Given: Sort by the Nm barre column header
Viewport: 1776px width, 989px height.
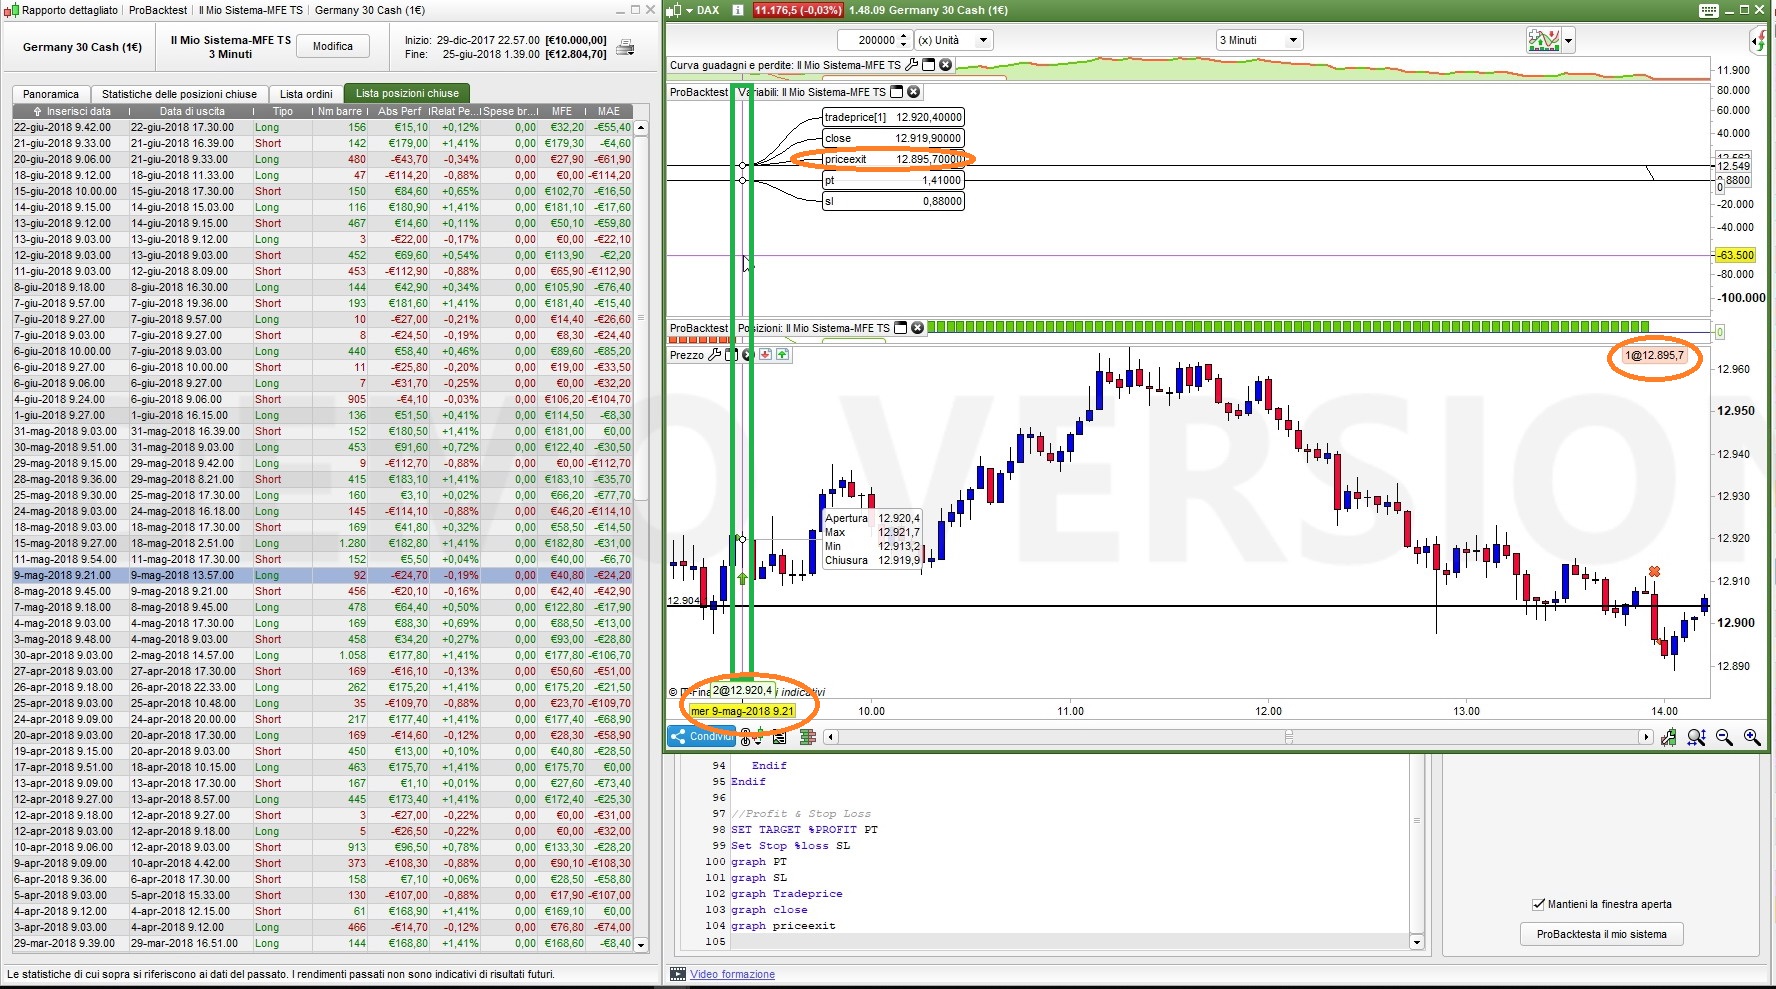Looking at the screenshot, I should [x=340, y=111].
